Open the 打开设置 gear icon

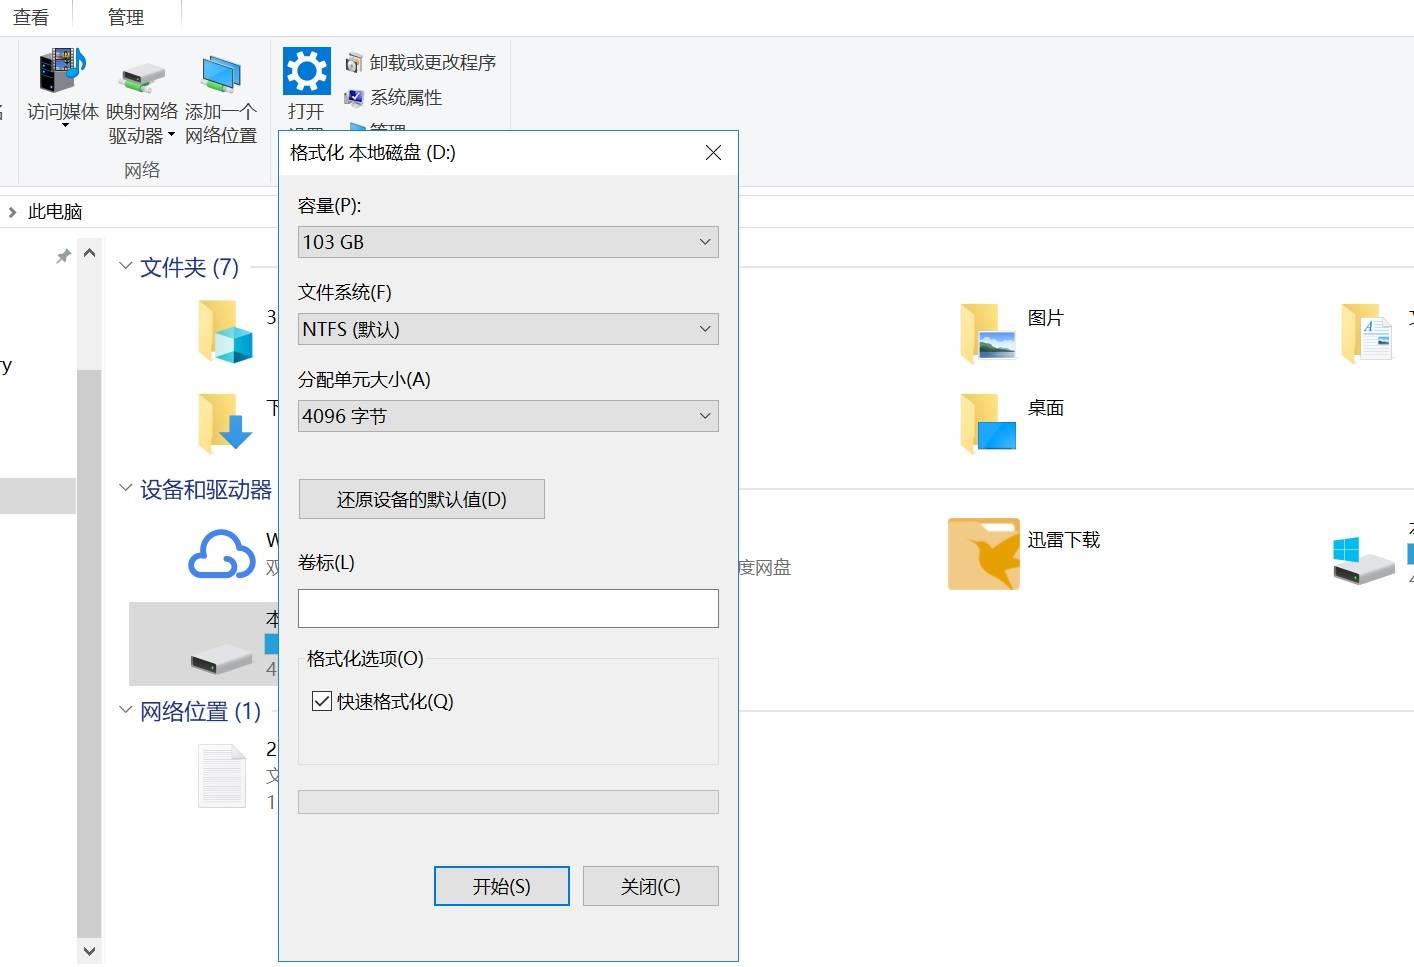[x=305, y=70]
